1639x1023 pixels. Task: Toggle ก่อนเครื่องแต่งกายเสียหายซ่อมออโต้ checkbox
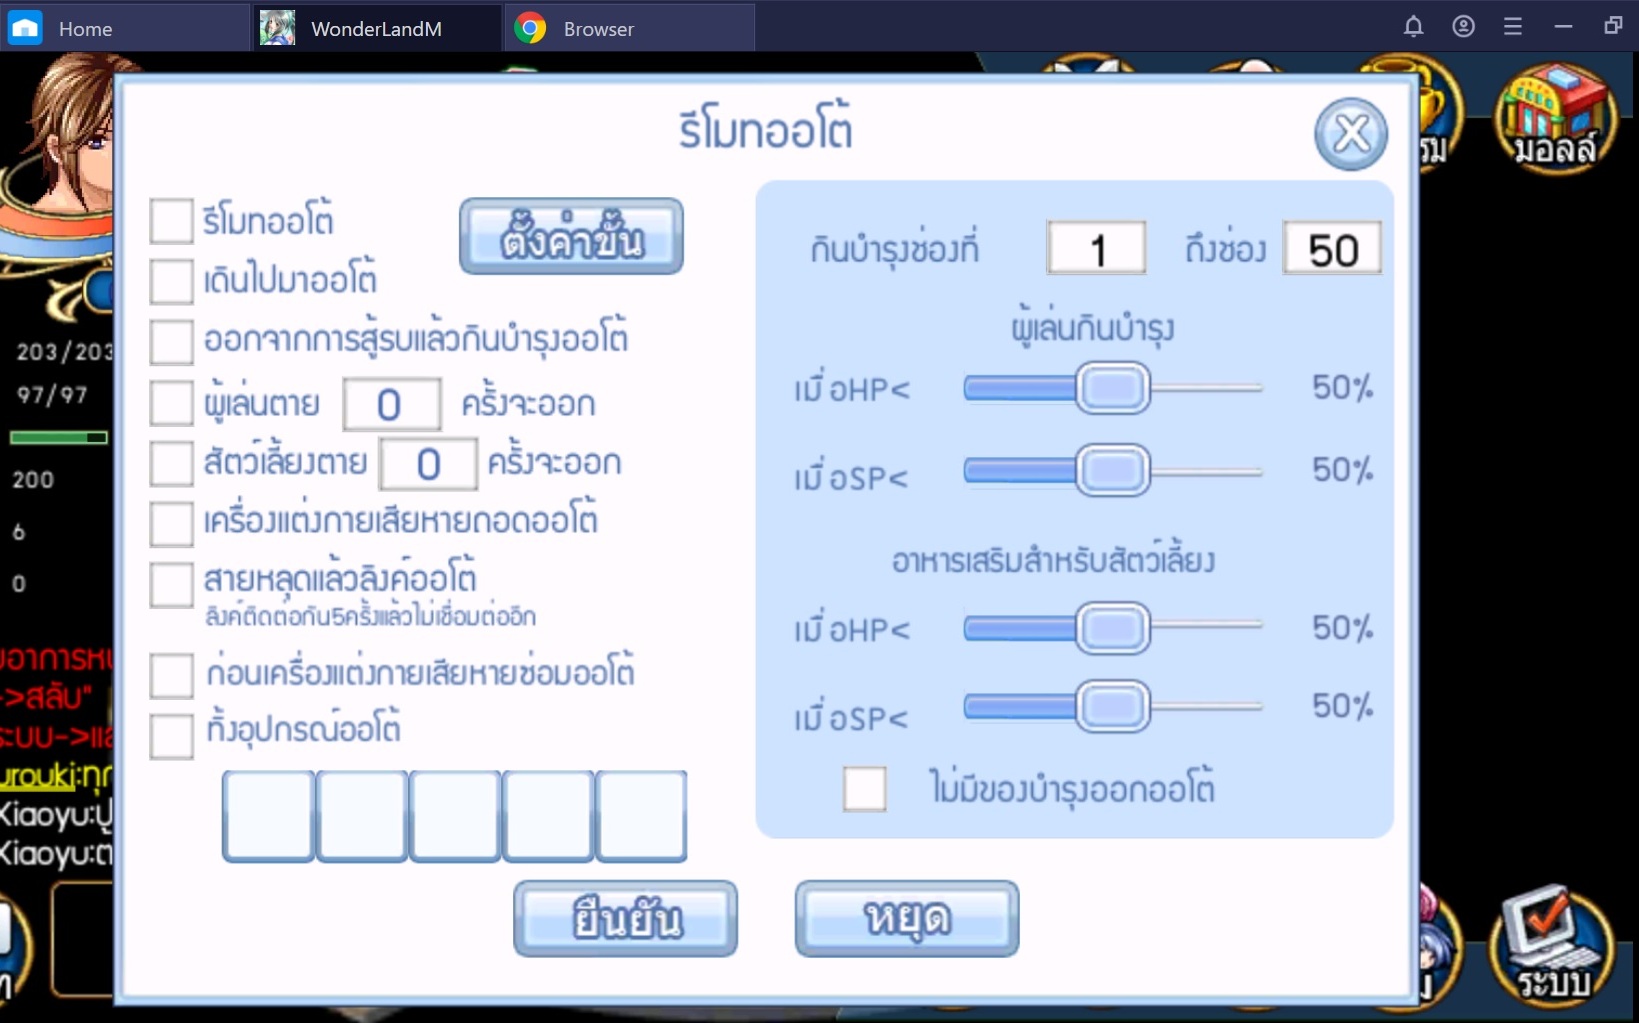171,676
